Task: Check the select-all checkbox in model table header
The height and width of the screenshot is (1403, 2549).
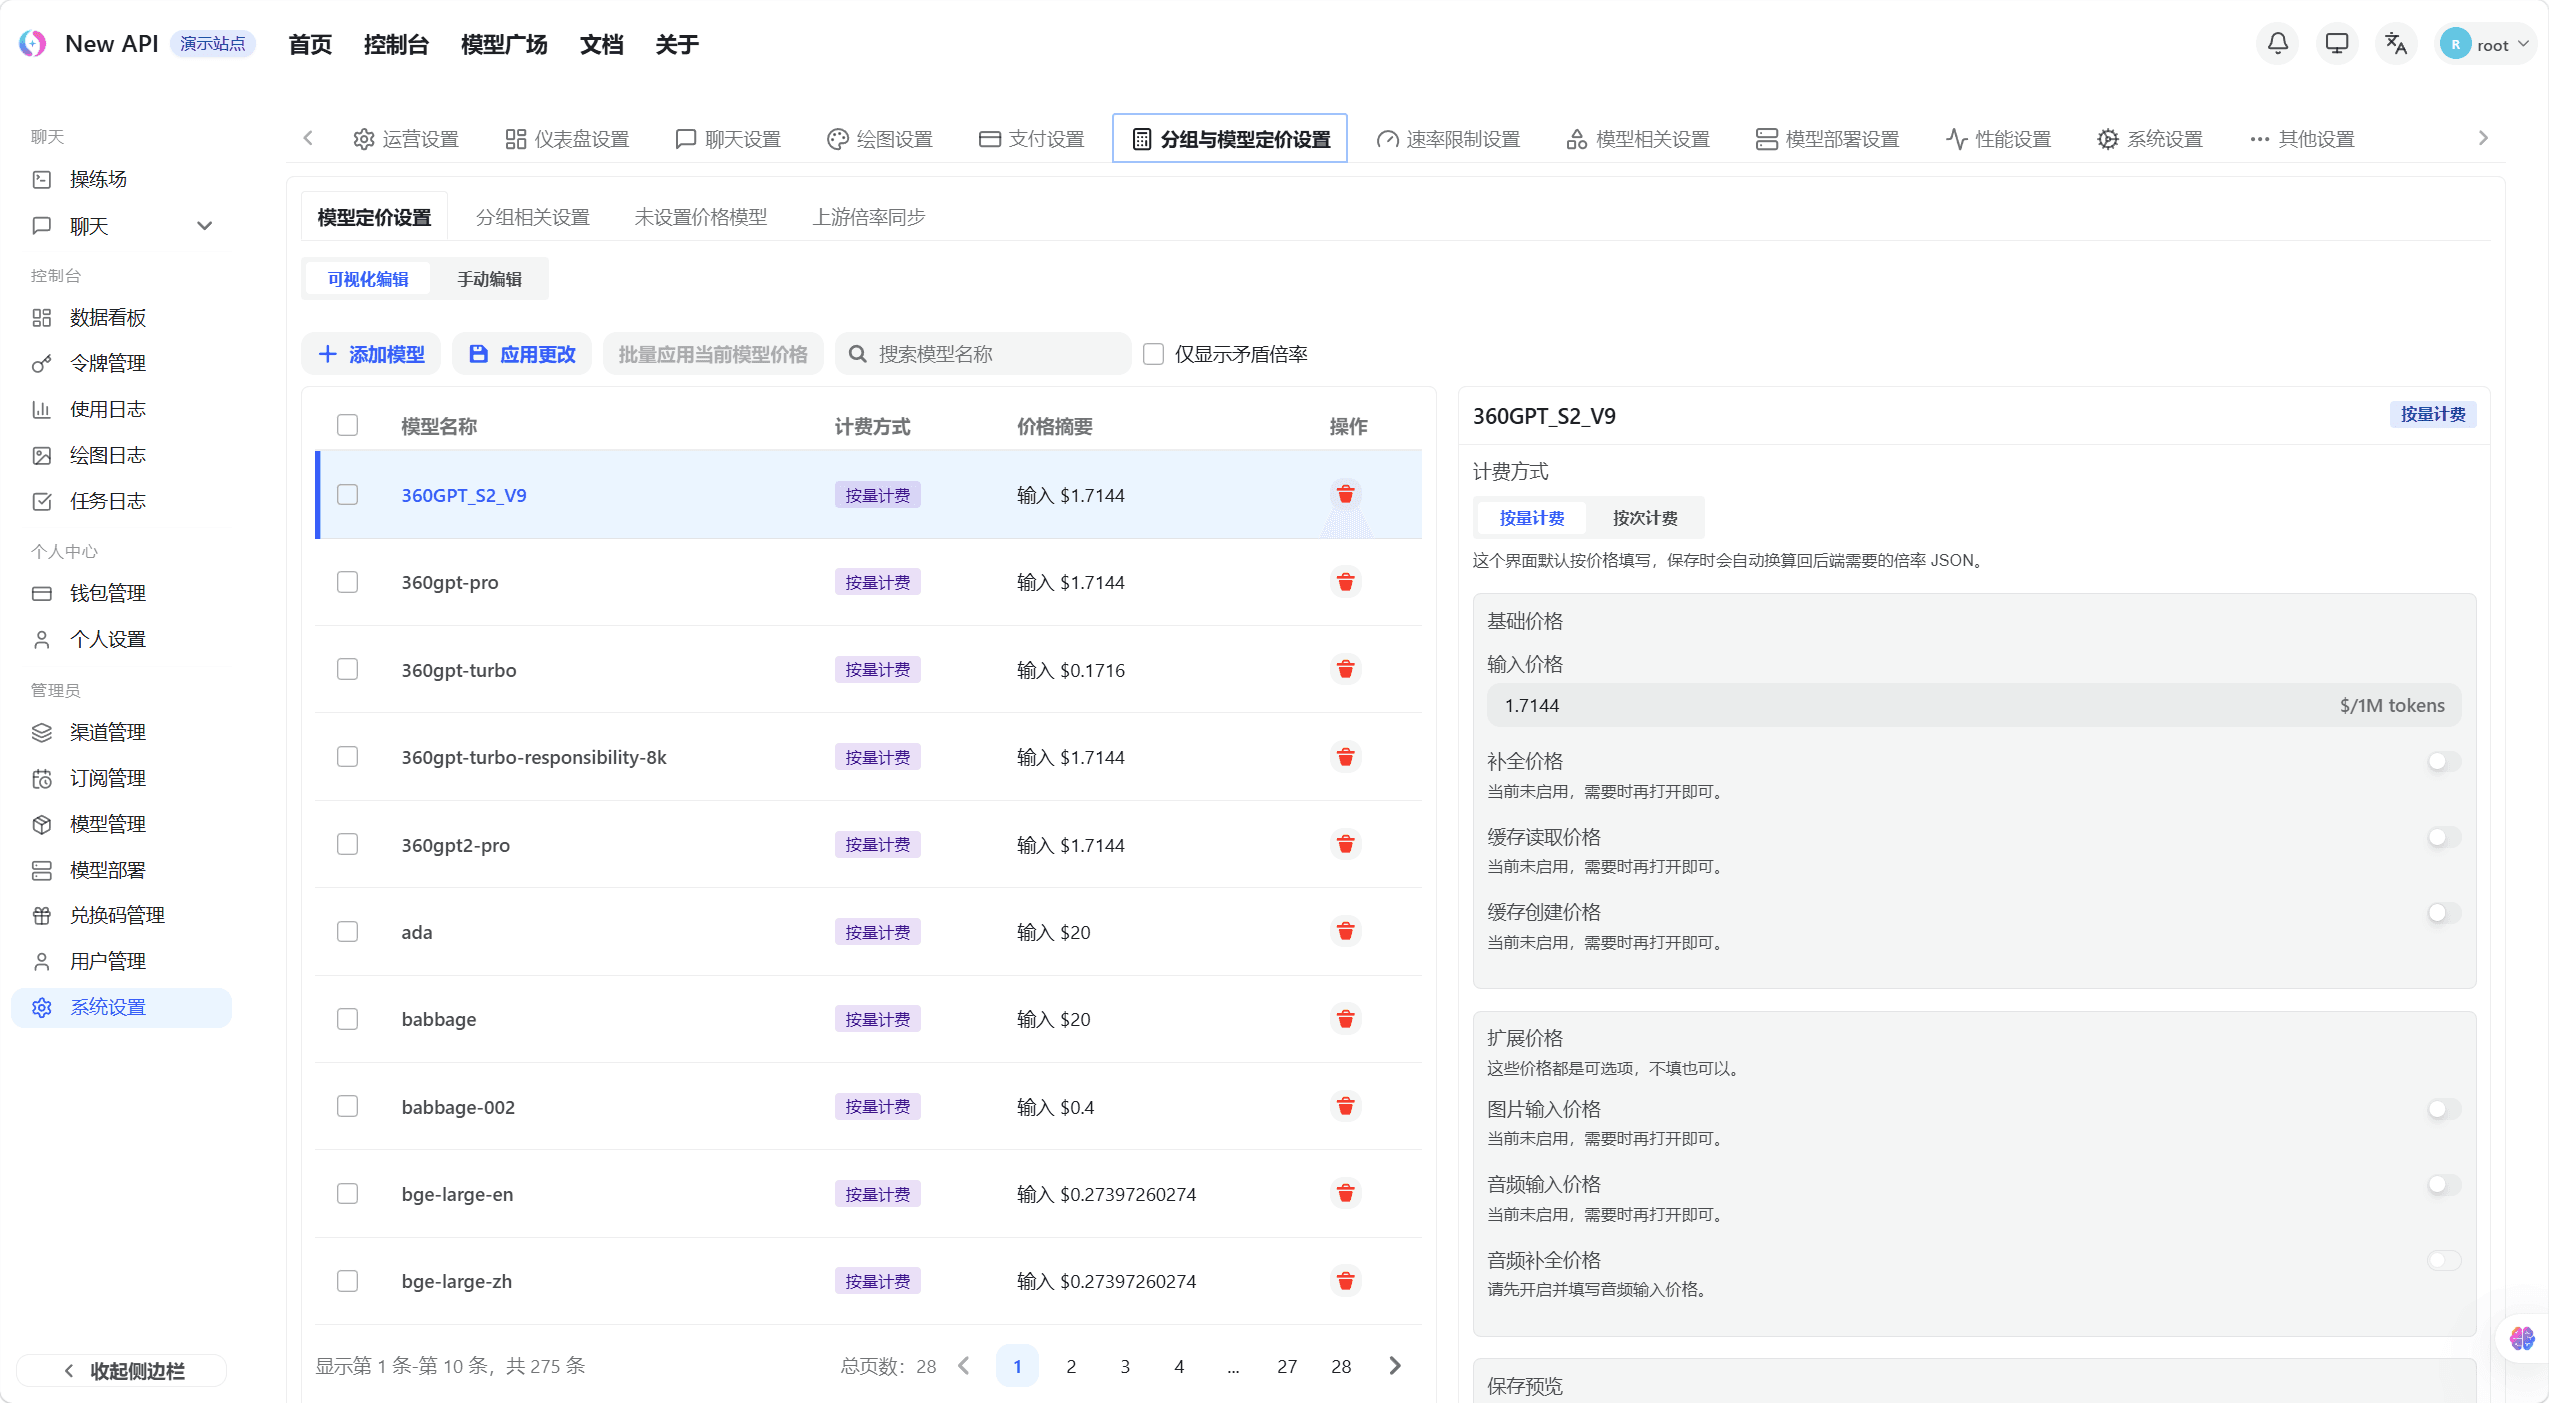Action: (x=347, y=425)
